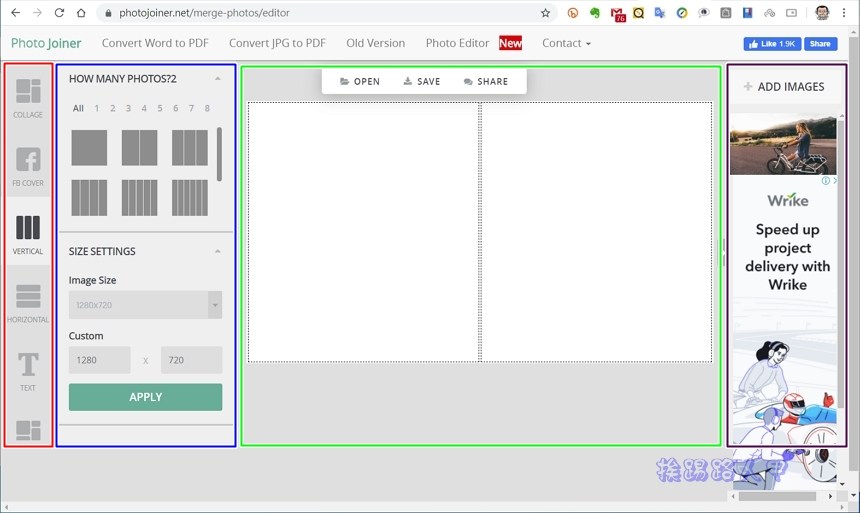Image resolution: width=860 pixels, height=513 pixels.
Task: Open the user profile avatar
Action: tap(822, 13)
